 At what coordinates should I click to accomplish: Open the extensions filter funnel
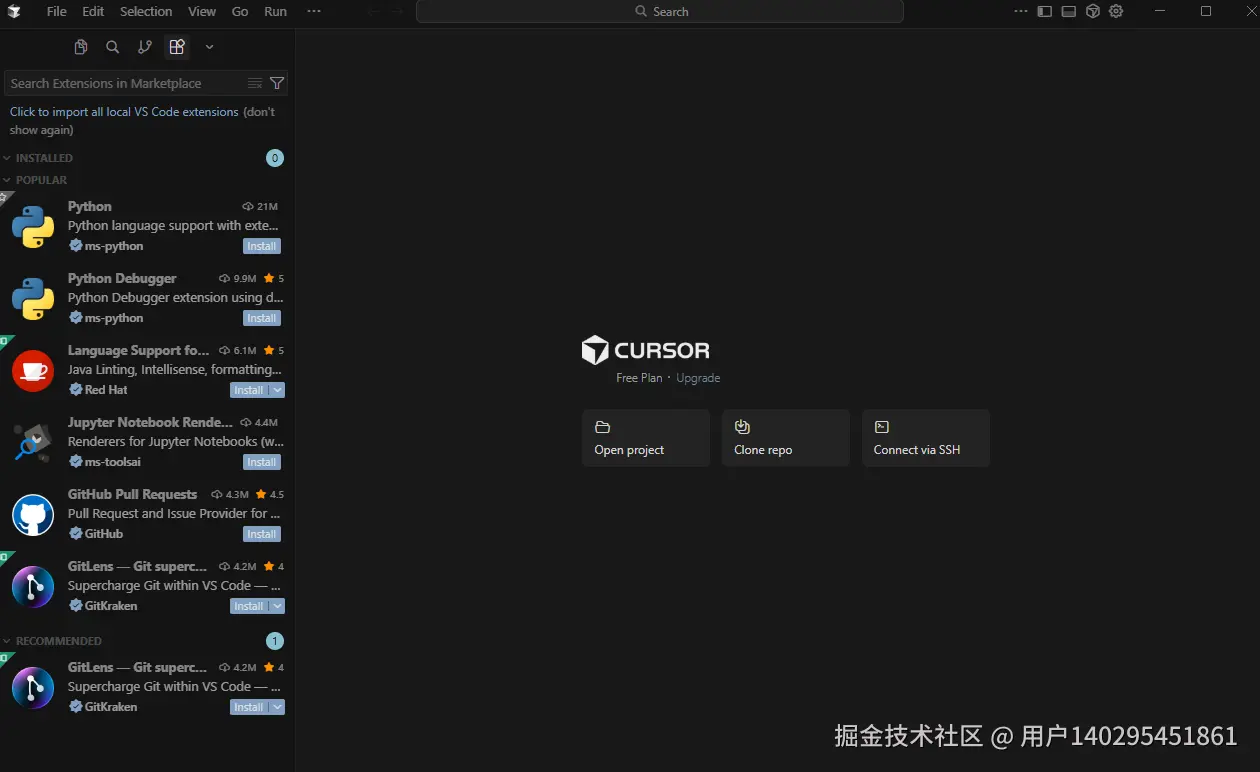coord(277,83)
